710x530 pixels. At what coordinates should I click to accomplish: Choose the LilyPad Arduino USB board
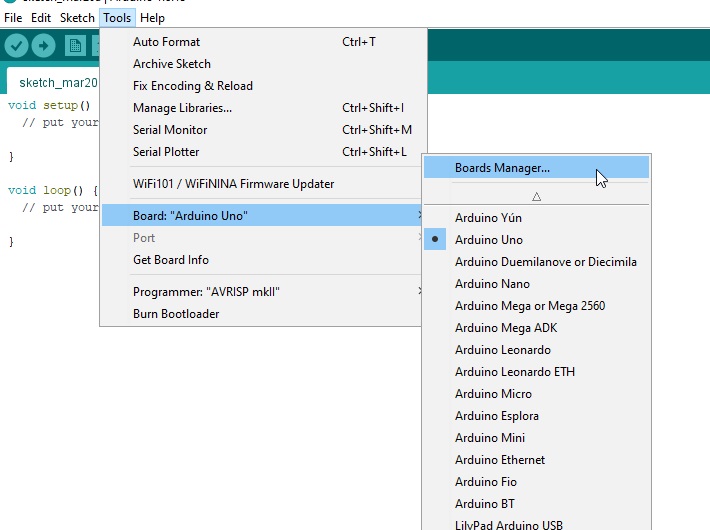537,523
